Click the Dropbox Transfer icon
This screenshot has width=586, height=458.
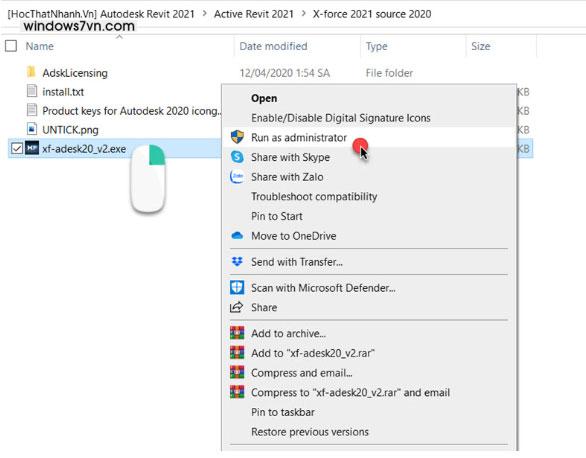click(x=237, y=262)
